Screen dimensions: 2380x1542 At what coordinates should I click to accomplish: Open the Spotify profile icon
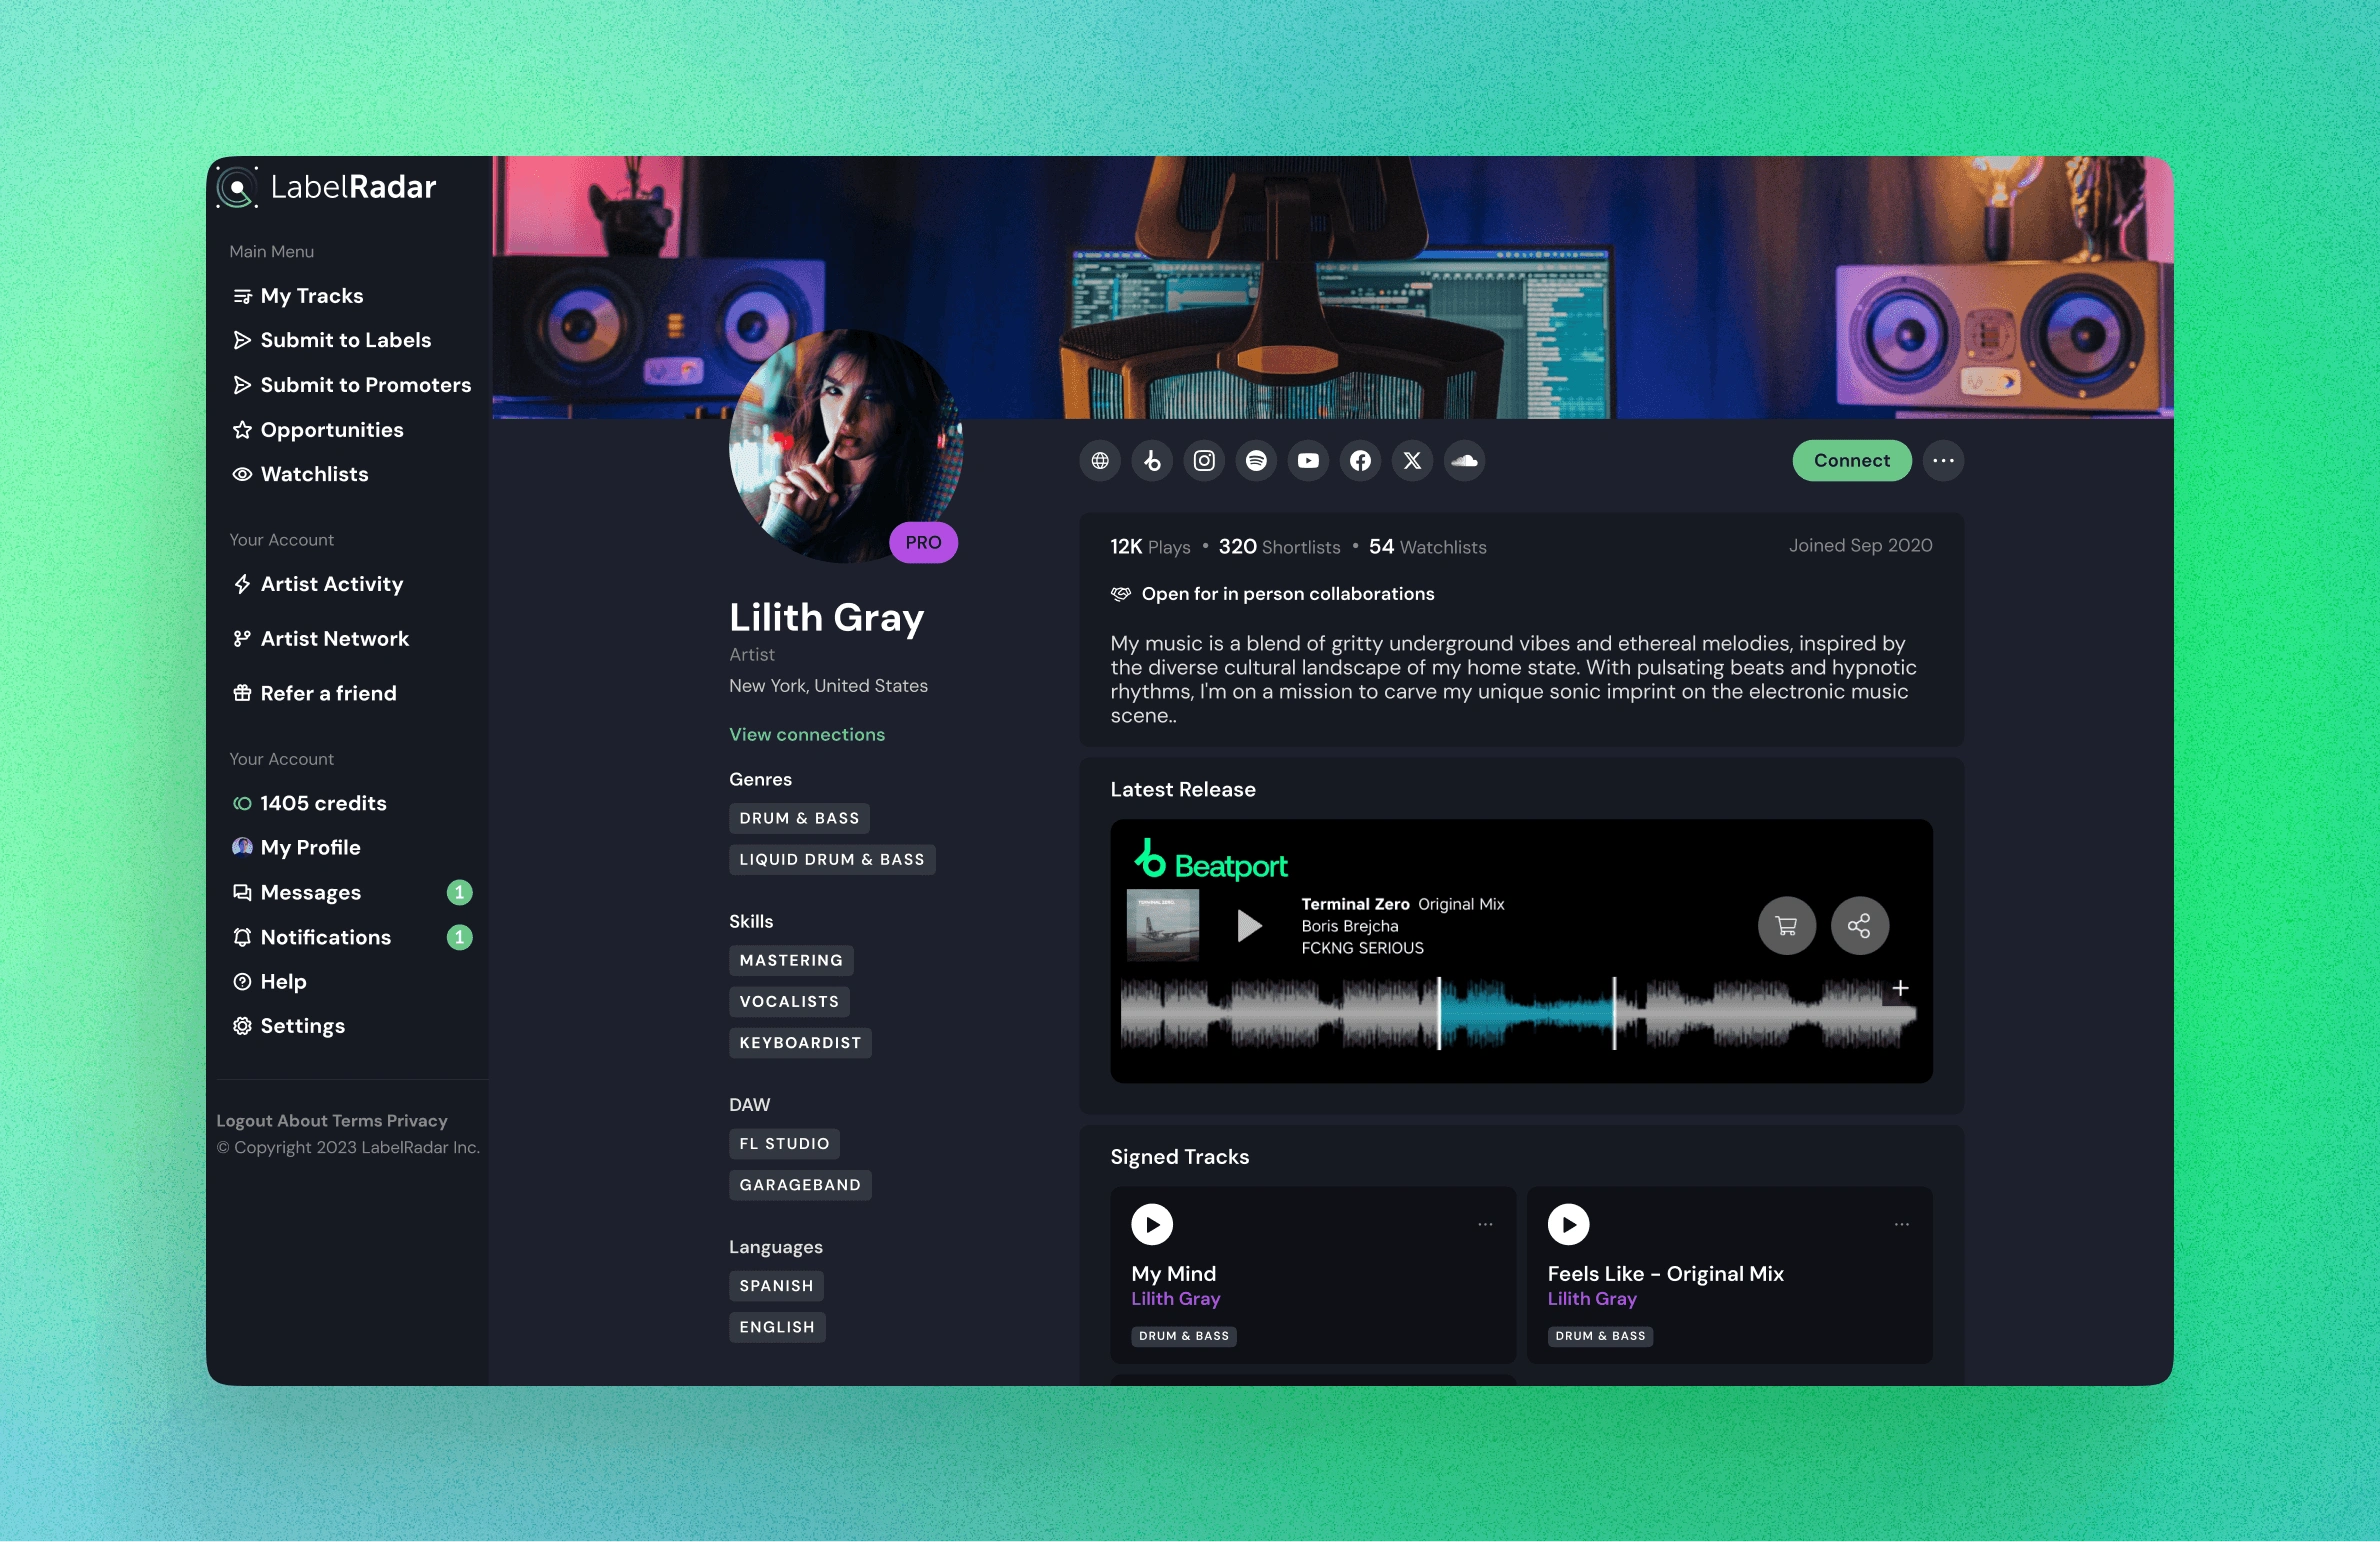pos(1256,461)
